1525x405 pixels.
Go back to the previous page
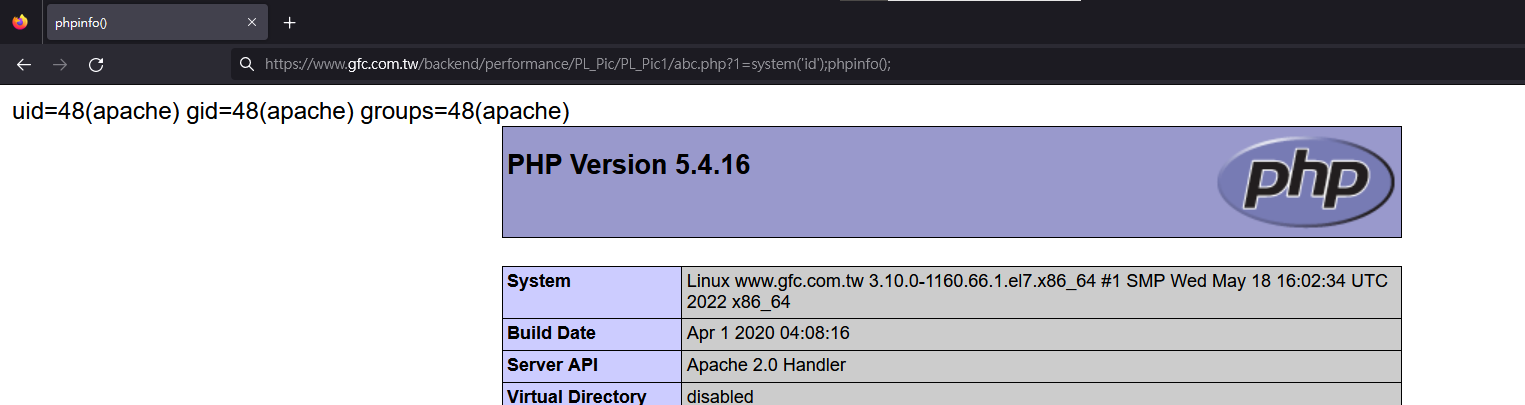point(24,64)
